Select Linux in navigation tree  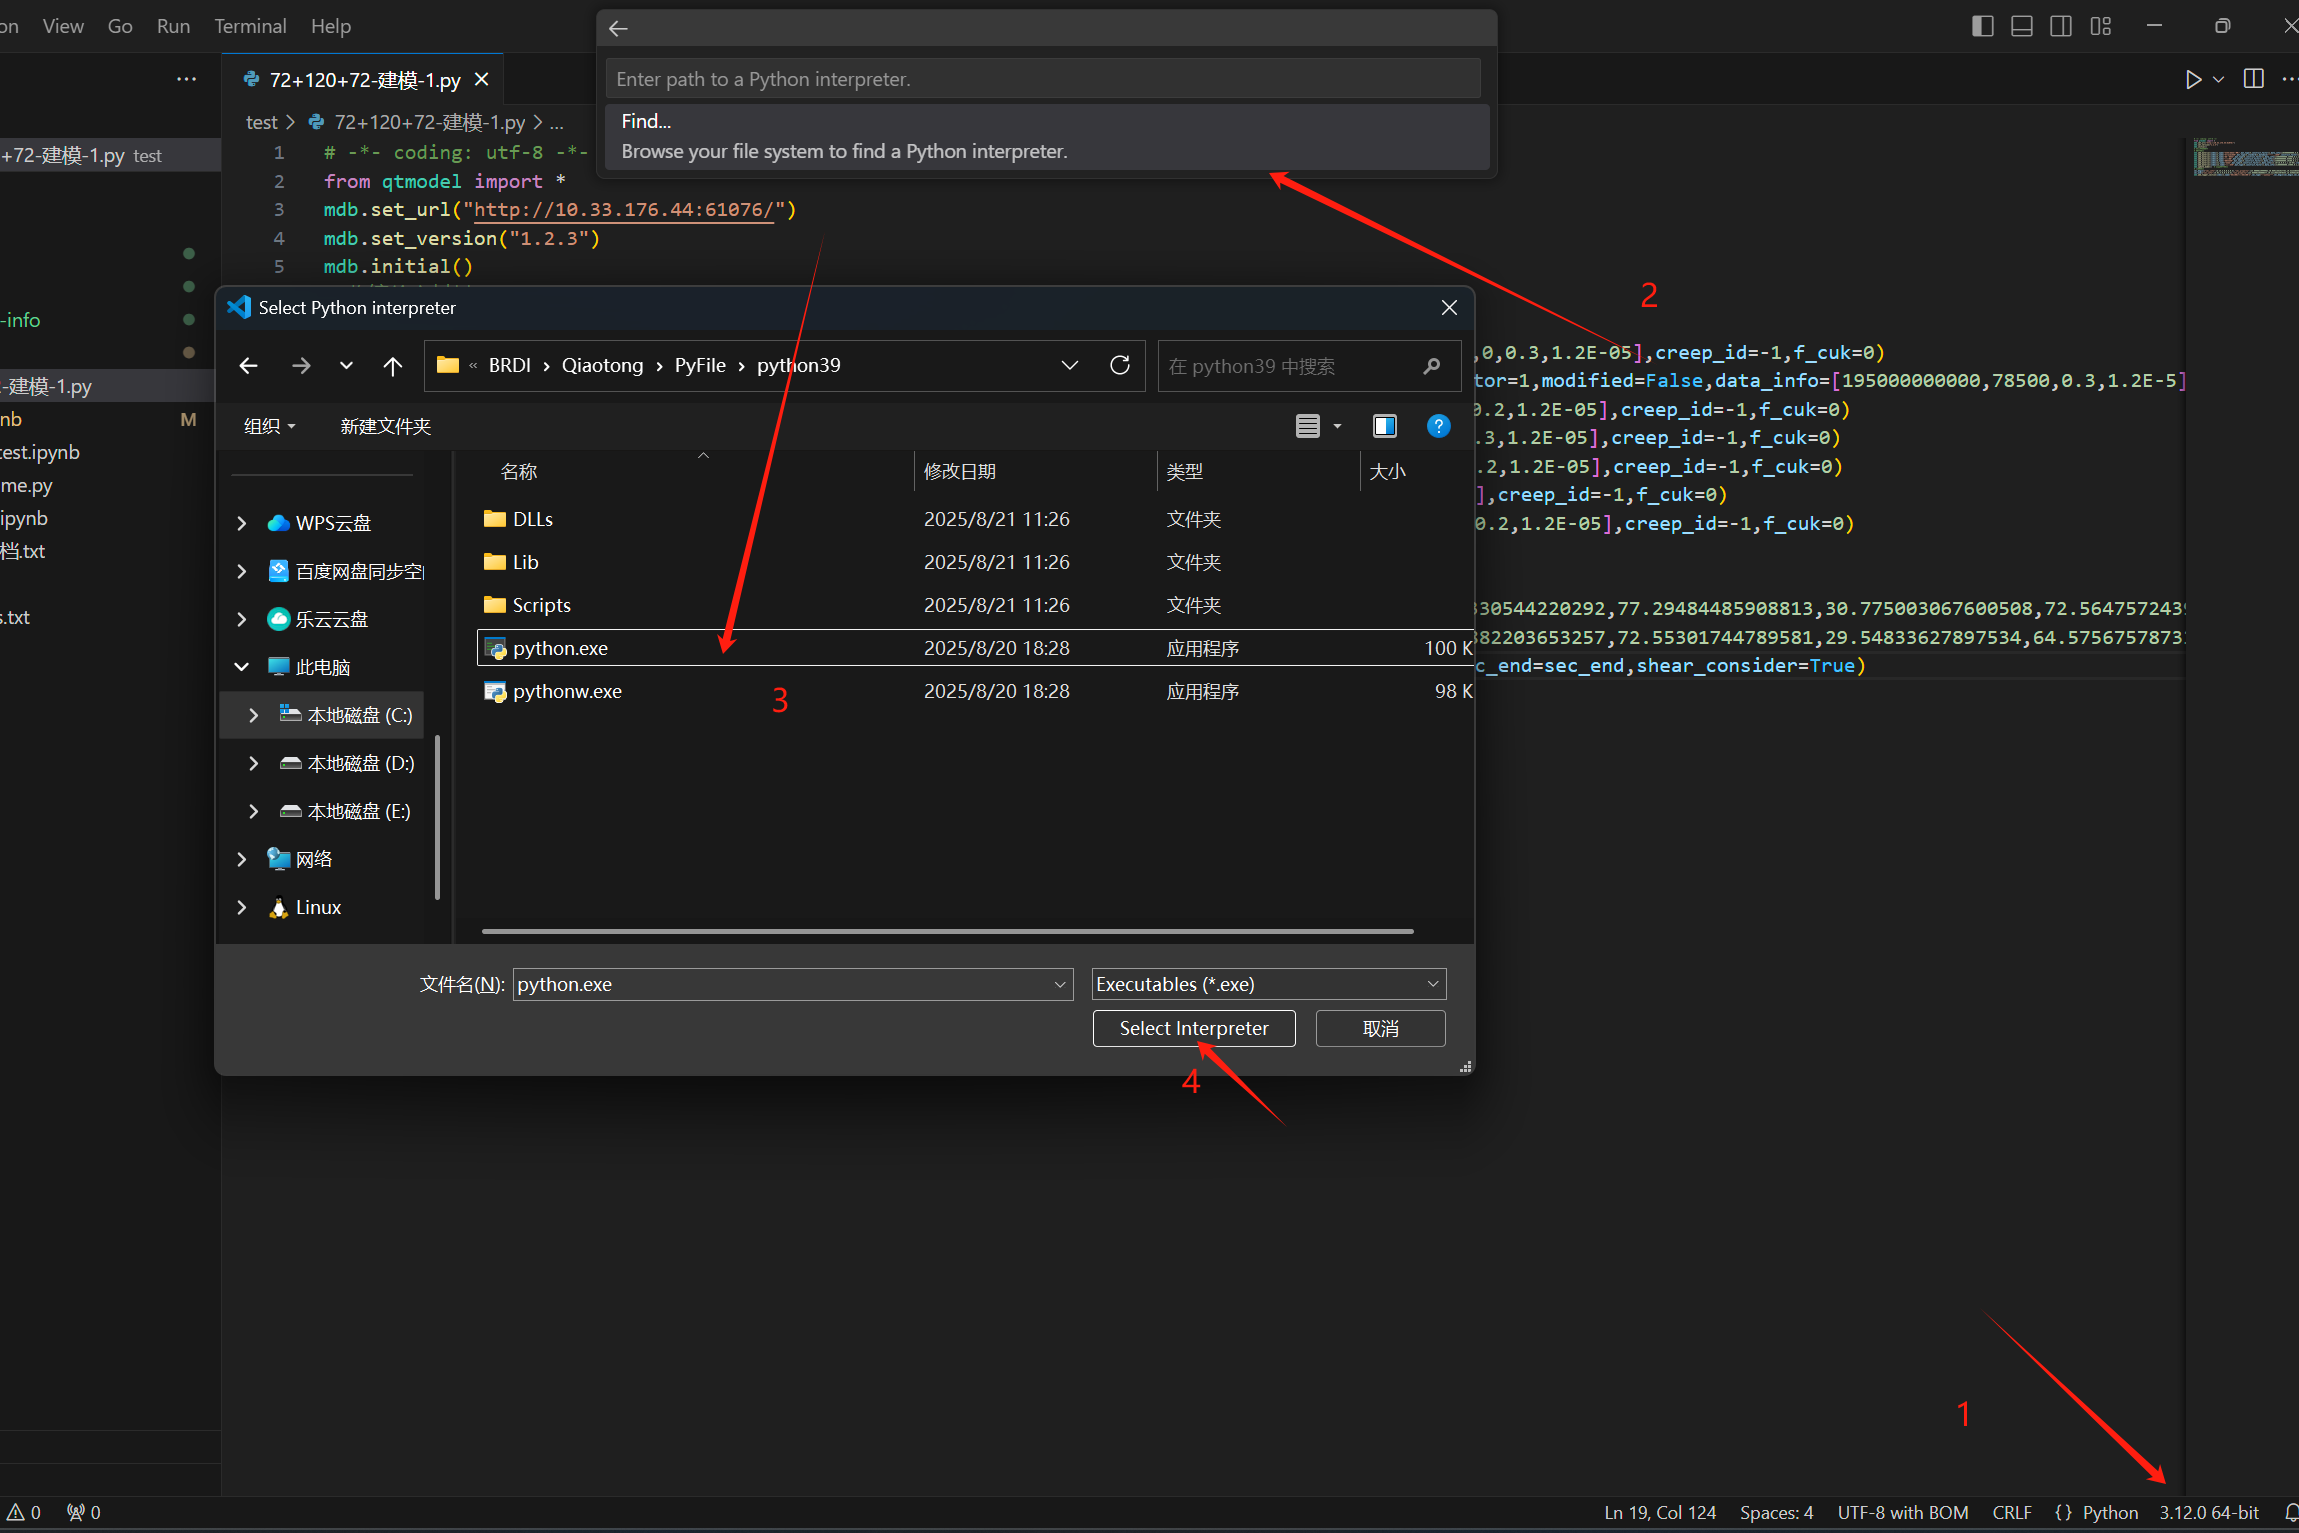(304, 907)
